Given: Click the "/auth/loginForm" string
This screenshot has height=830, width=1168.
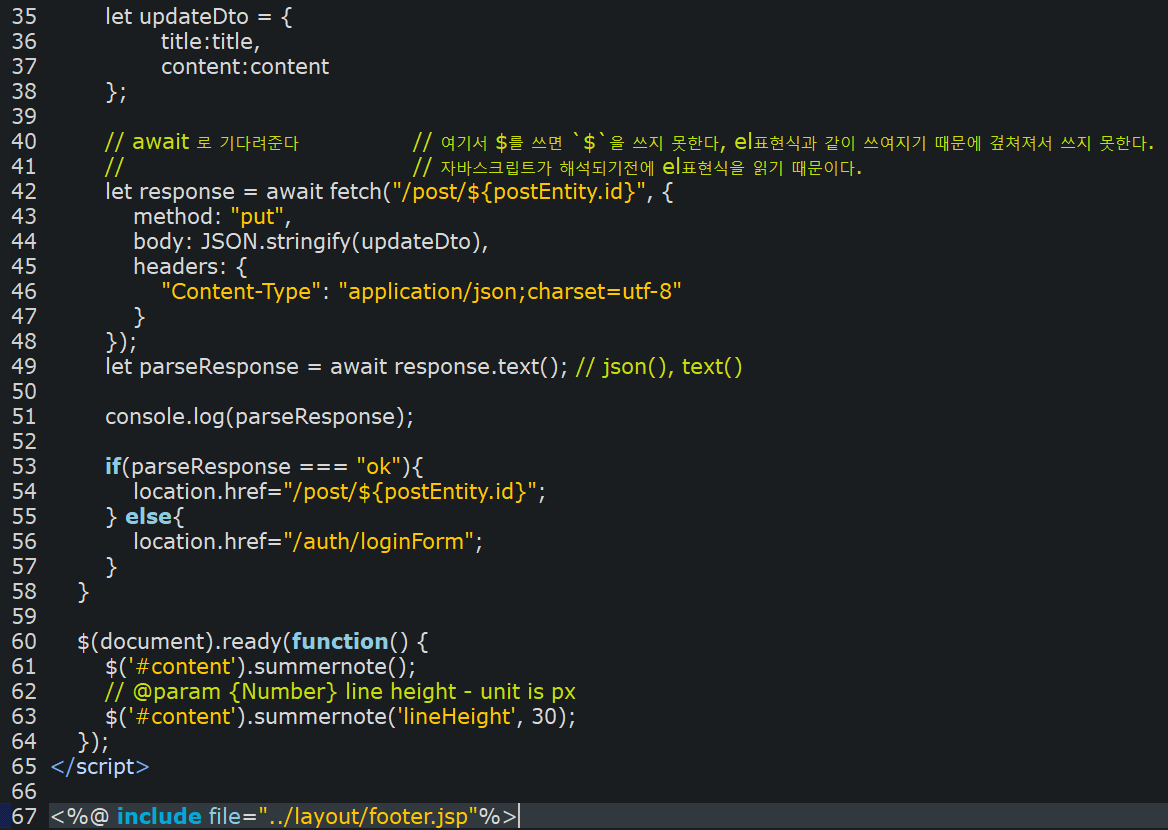Looking at the screenshot, I should pos(378,542).
